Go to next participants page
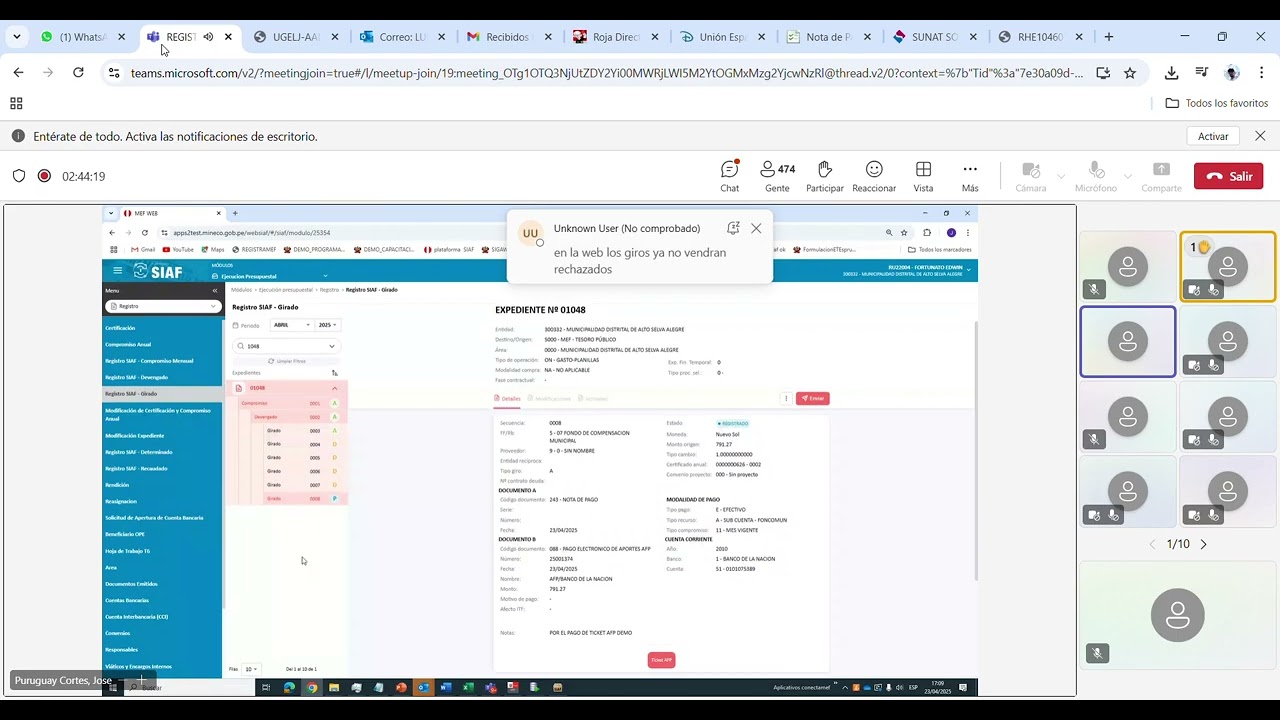The height and width of the screenshot is (720, 1280). click(x=1203, y=544)
